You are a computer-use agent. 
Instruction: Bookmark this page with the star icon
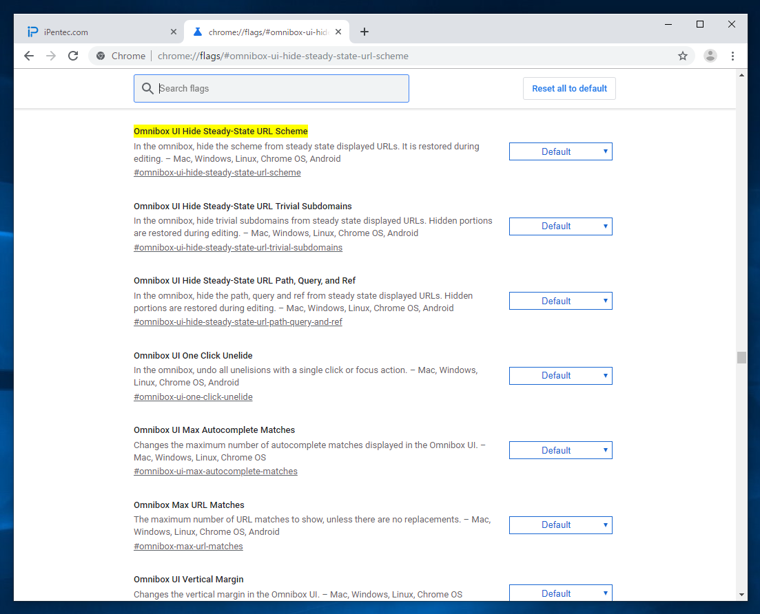[682, 56]
